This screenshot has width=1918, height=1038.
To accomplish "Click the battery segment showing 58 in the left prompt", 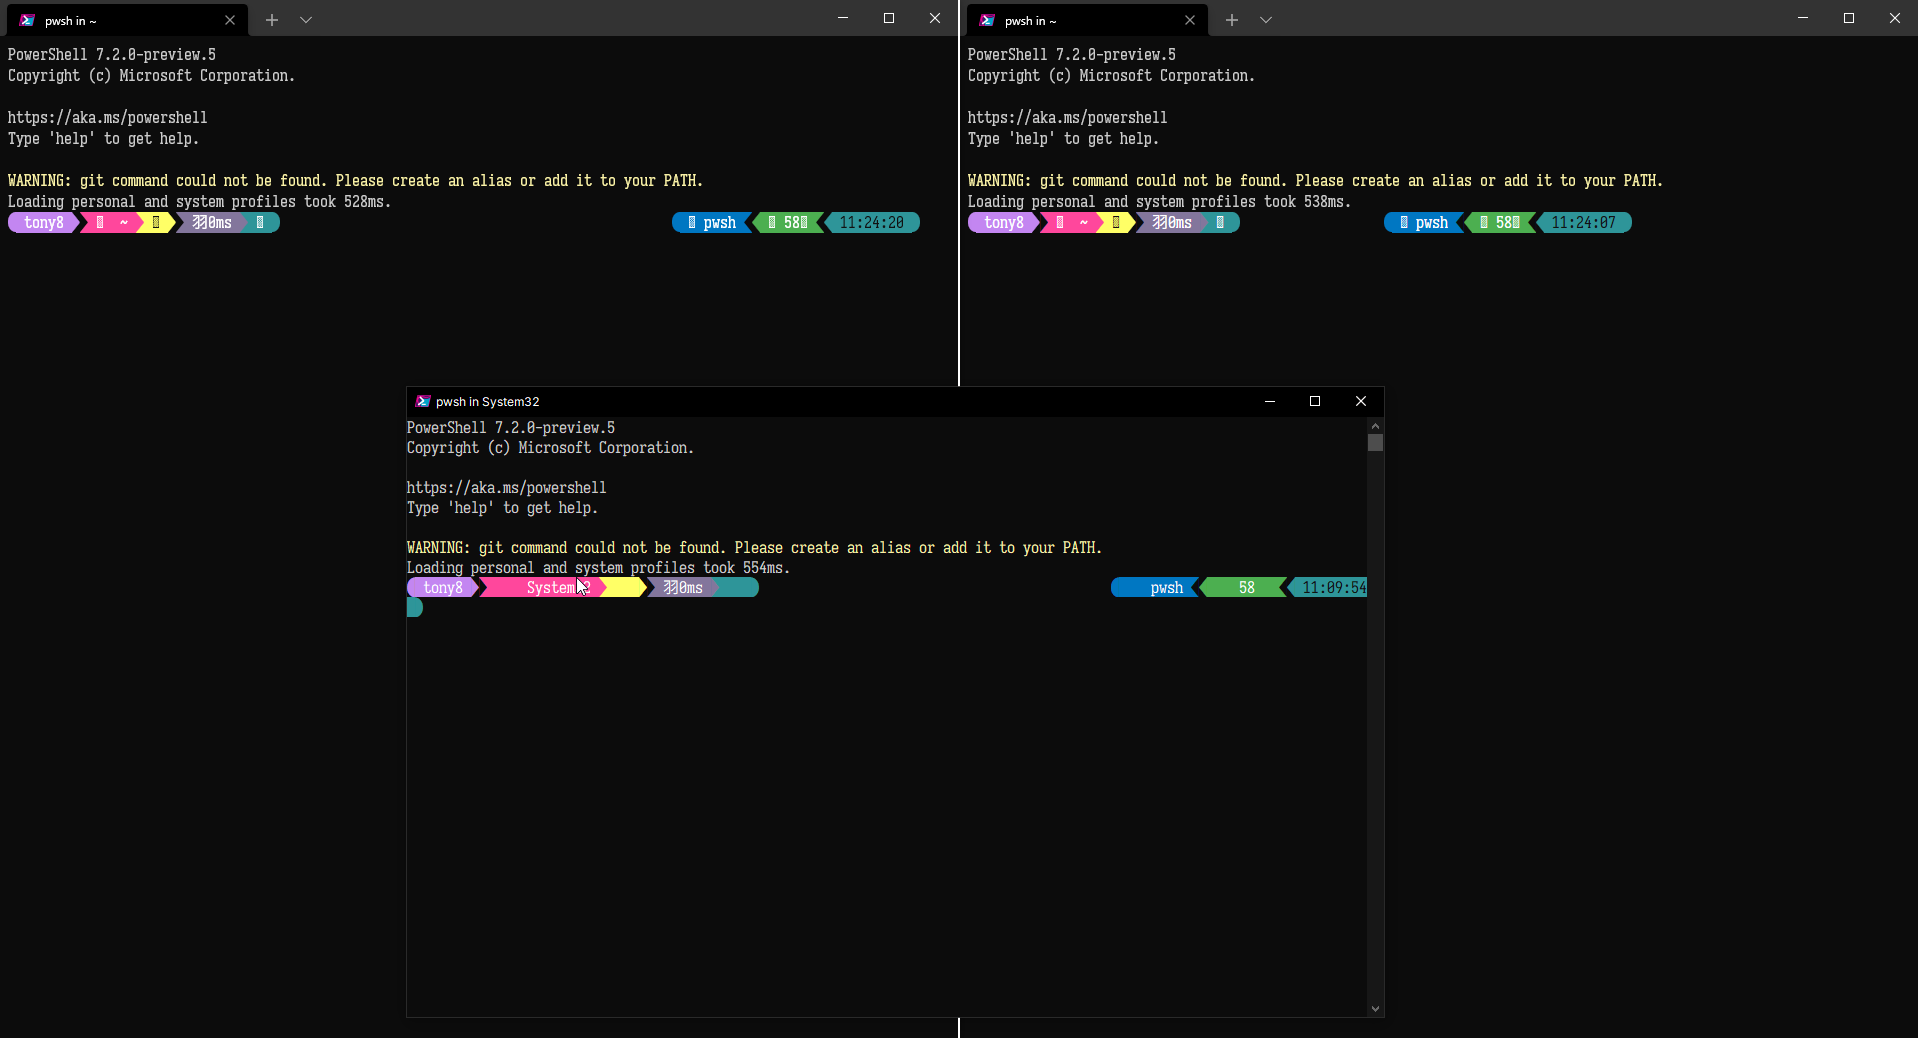I will tap(790, 222).
